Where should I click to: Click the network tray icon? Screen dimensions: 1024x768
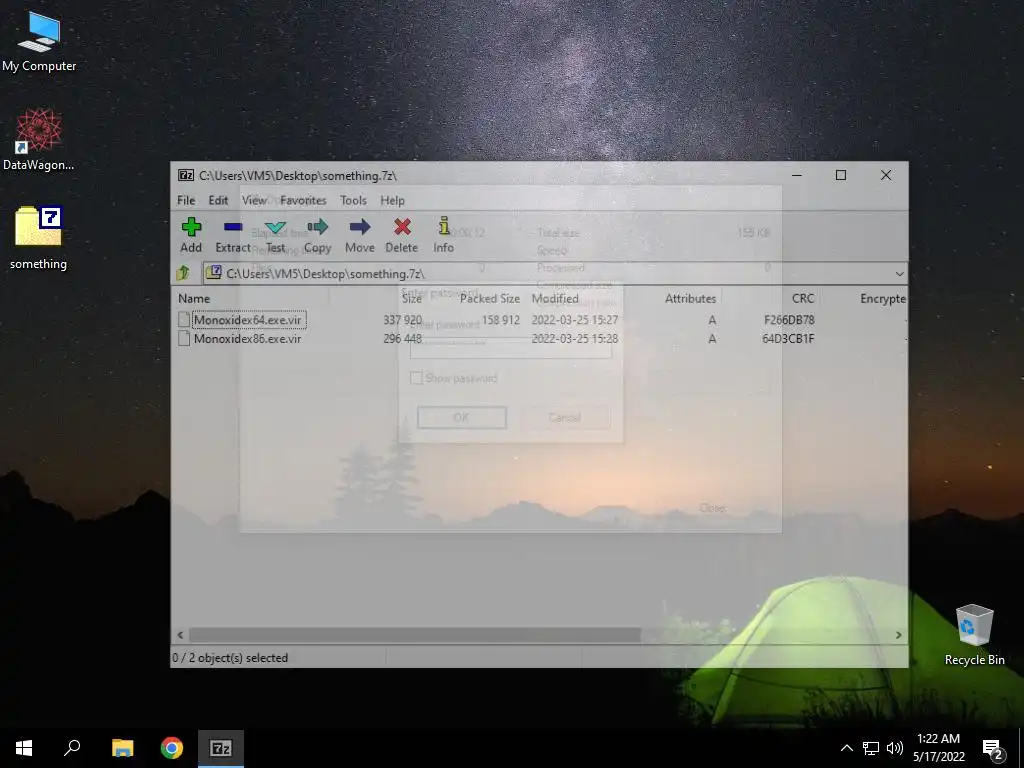pyautogui.click(x=871, y=748)
